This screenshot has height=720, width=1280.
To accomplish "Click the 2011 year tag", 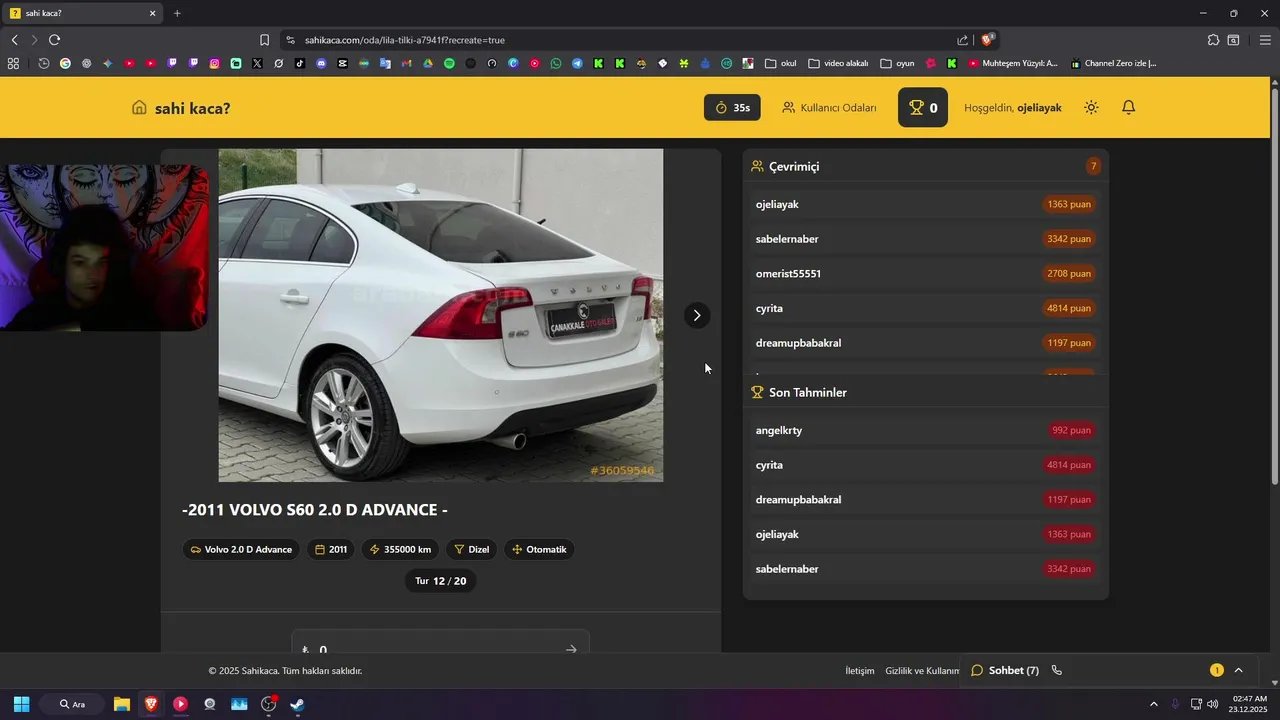I will pos(331,549).
